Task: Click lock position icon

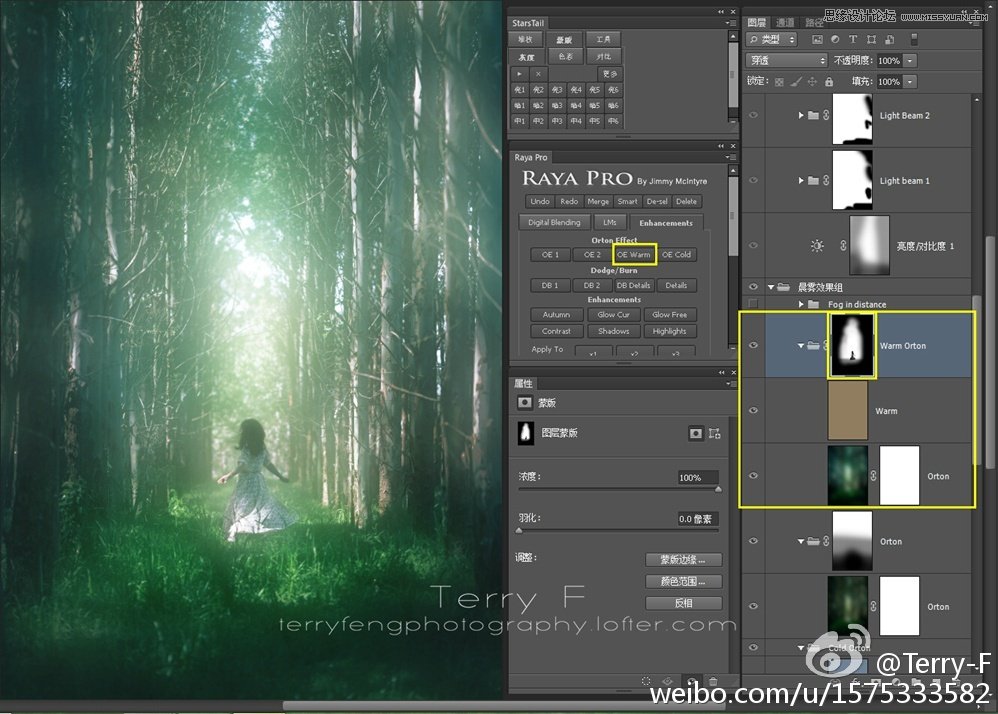Action: tap(812, 81)
